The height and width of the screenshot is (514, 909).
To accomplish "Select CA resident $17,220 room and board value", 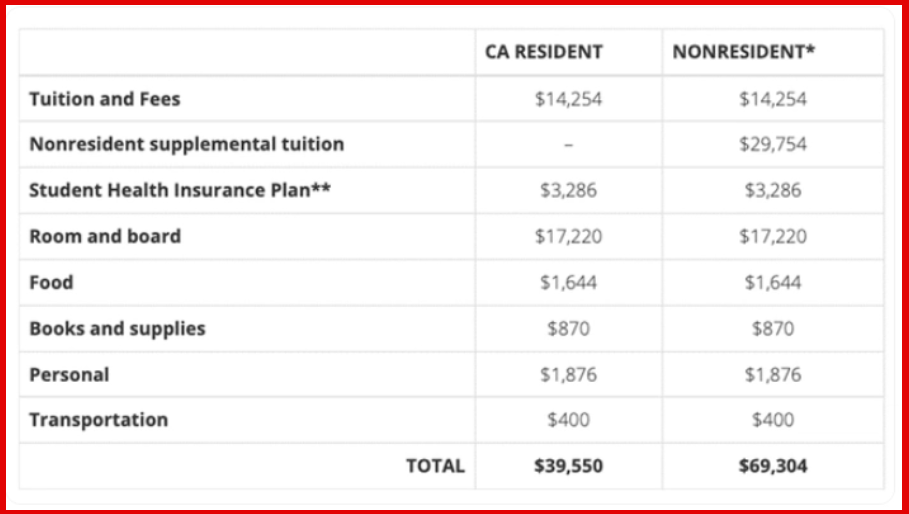I will point(568,236).
